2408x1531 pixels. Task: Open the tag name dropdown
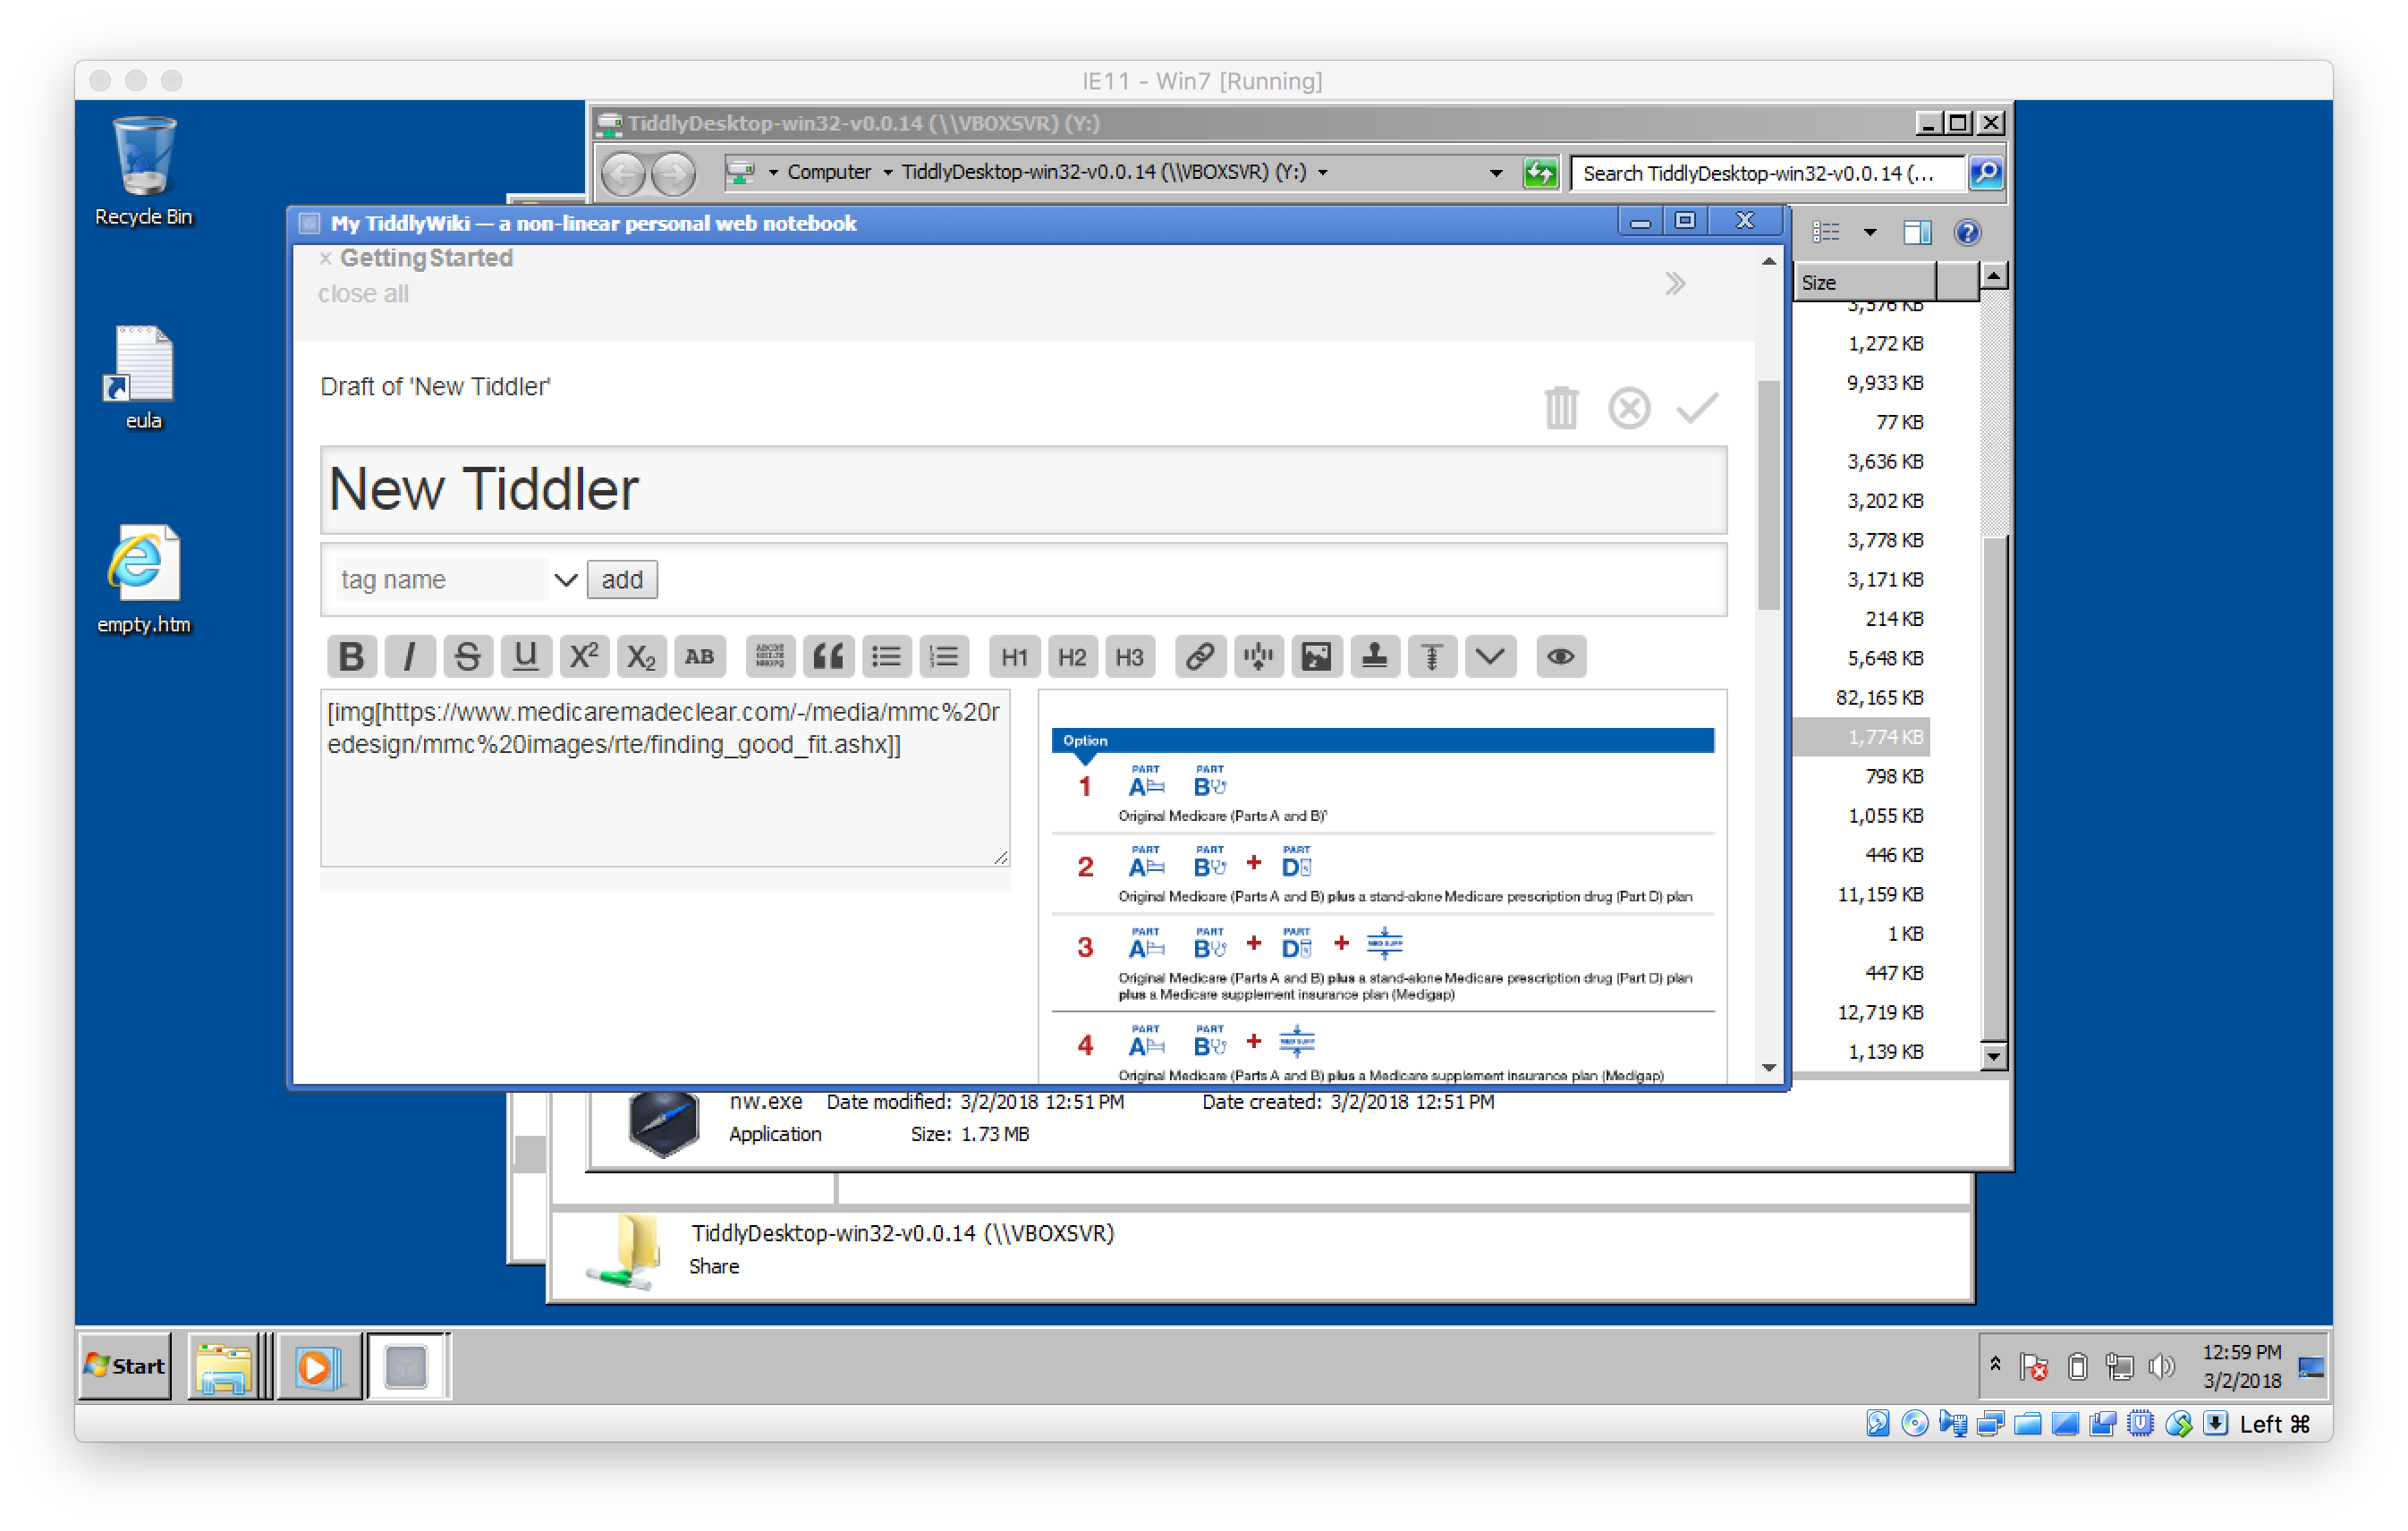tap(565, 579)
